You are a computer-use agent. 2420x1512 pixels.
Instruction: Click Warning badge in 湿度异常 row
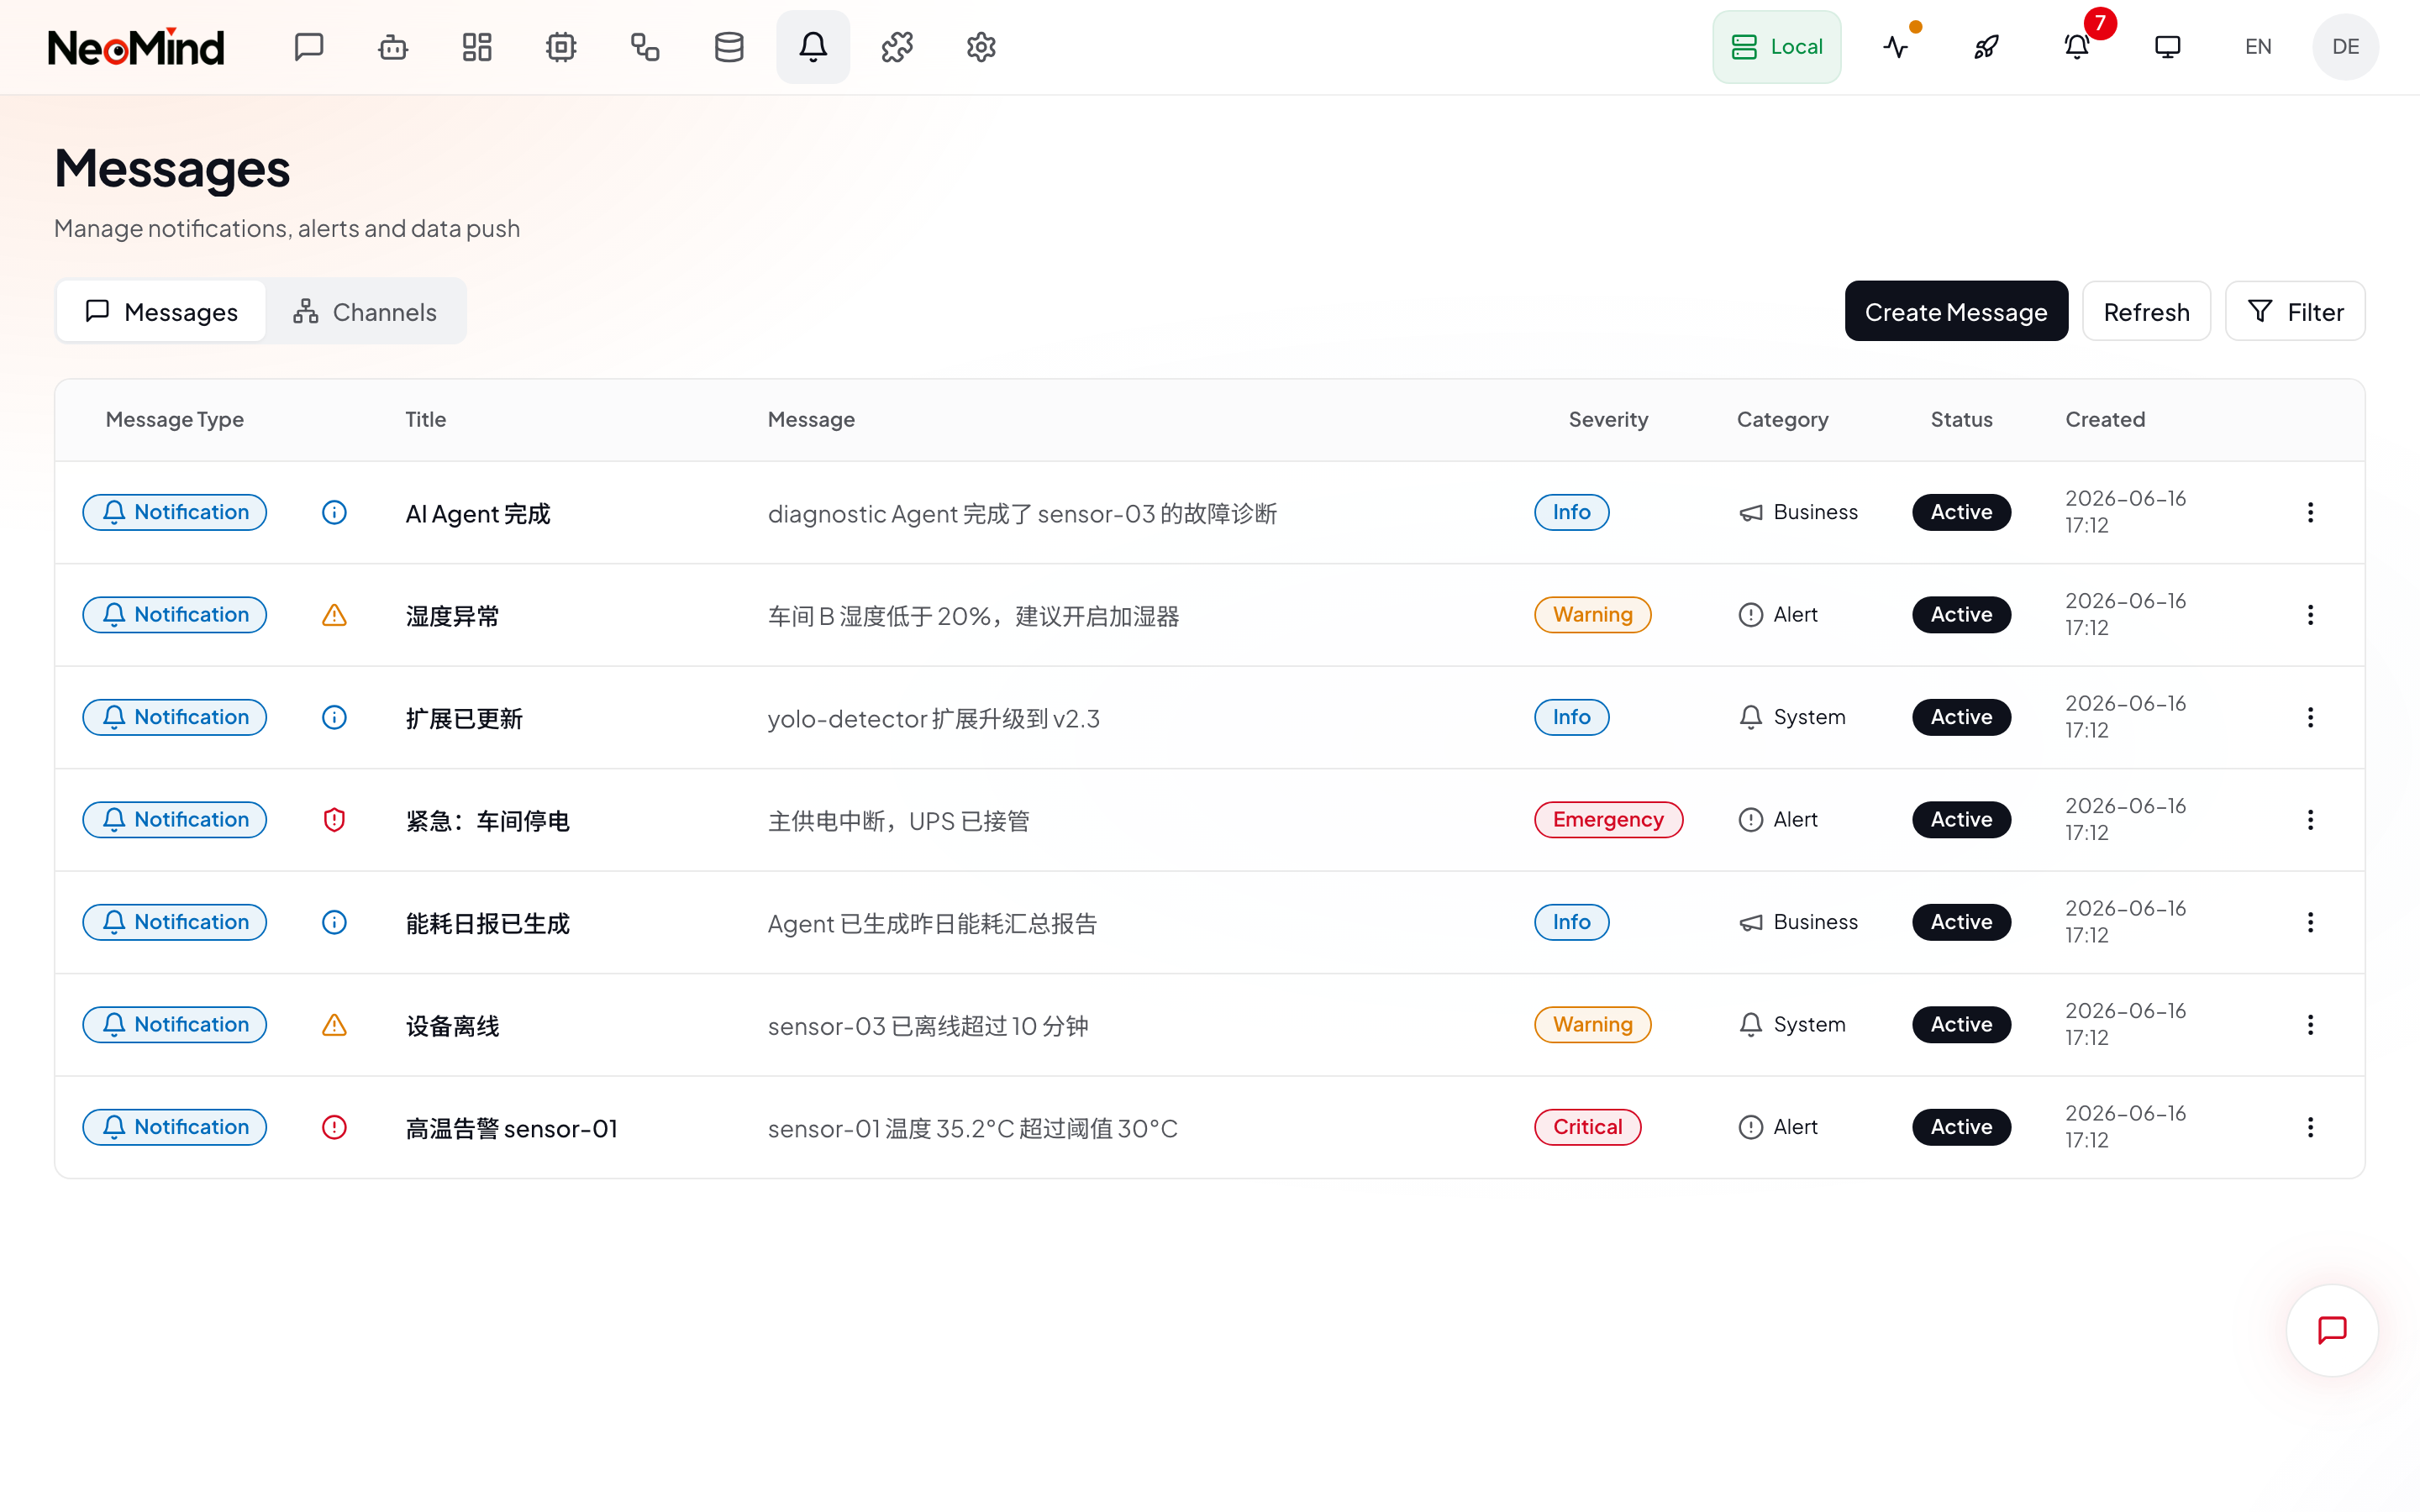pos(1592,615)
